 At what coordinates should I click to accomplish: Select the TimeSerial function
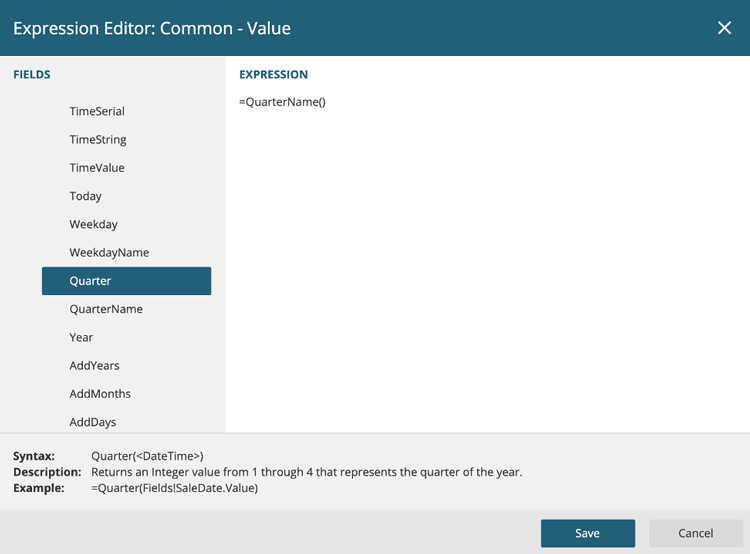click(x=126, y=111)
